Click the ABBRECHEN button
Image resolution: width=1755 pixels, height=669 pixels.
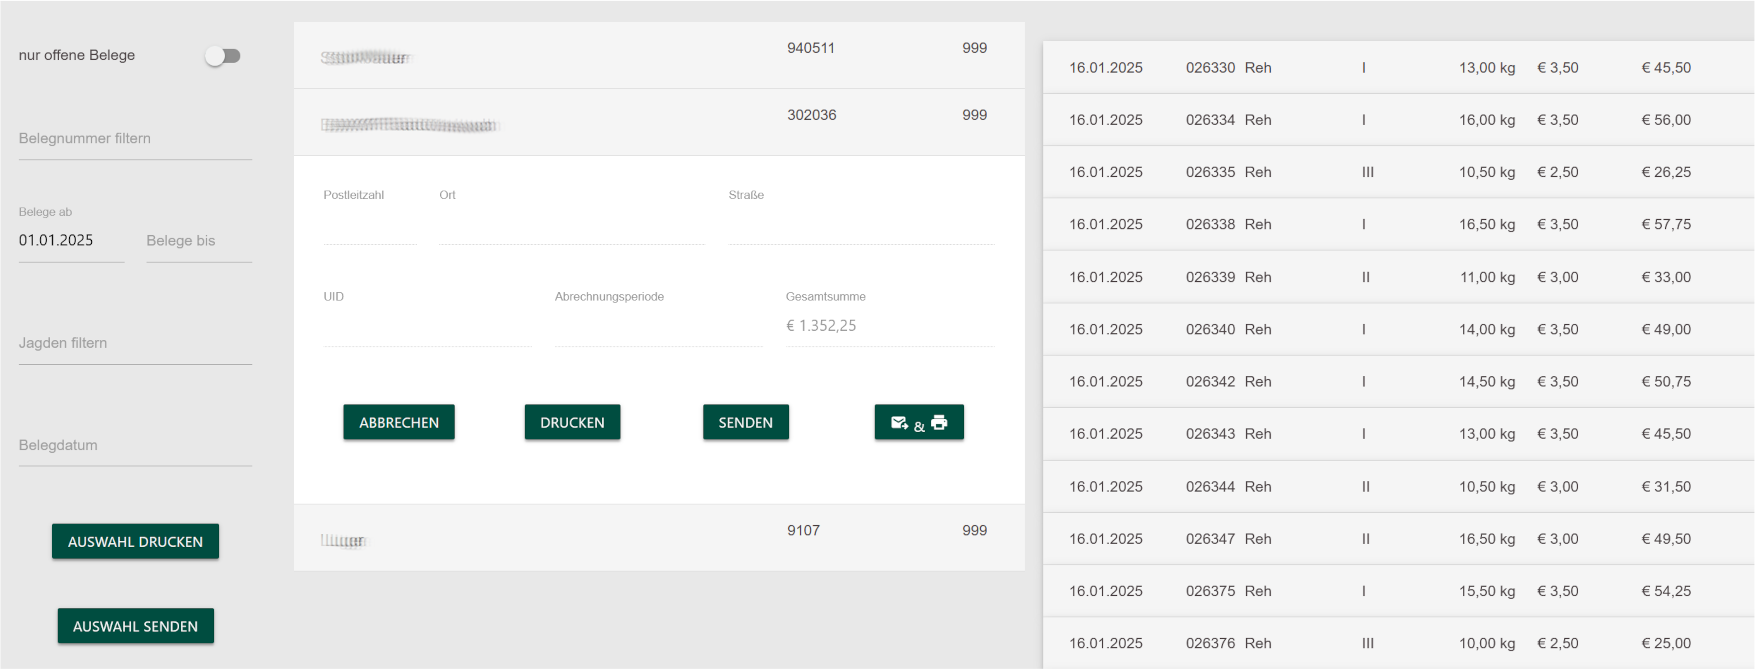tap(398, 422)
